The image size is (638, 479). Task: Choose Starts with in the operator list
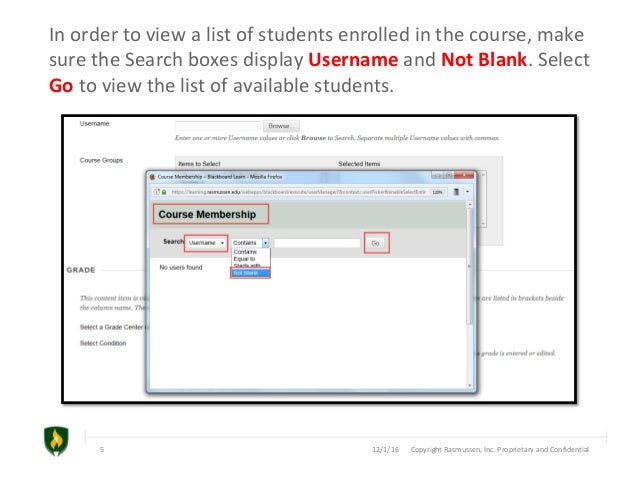(247, 265)
